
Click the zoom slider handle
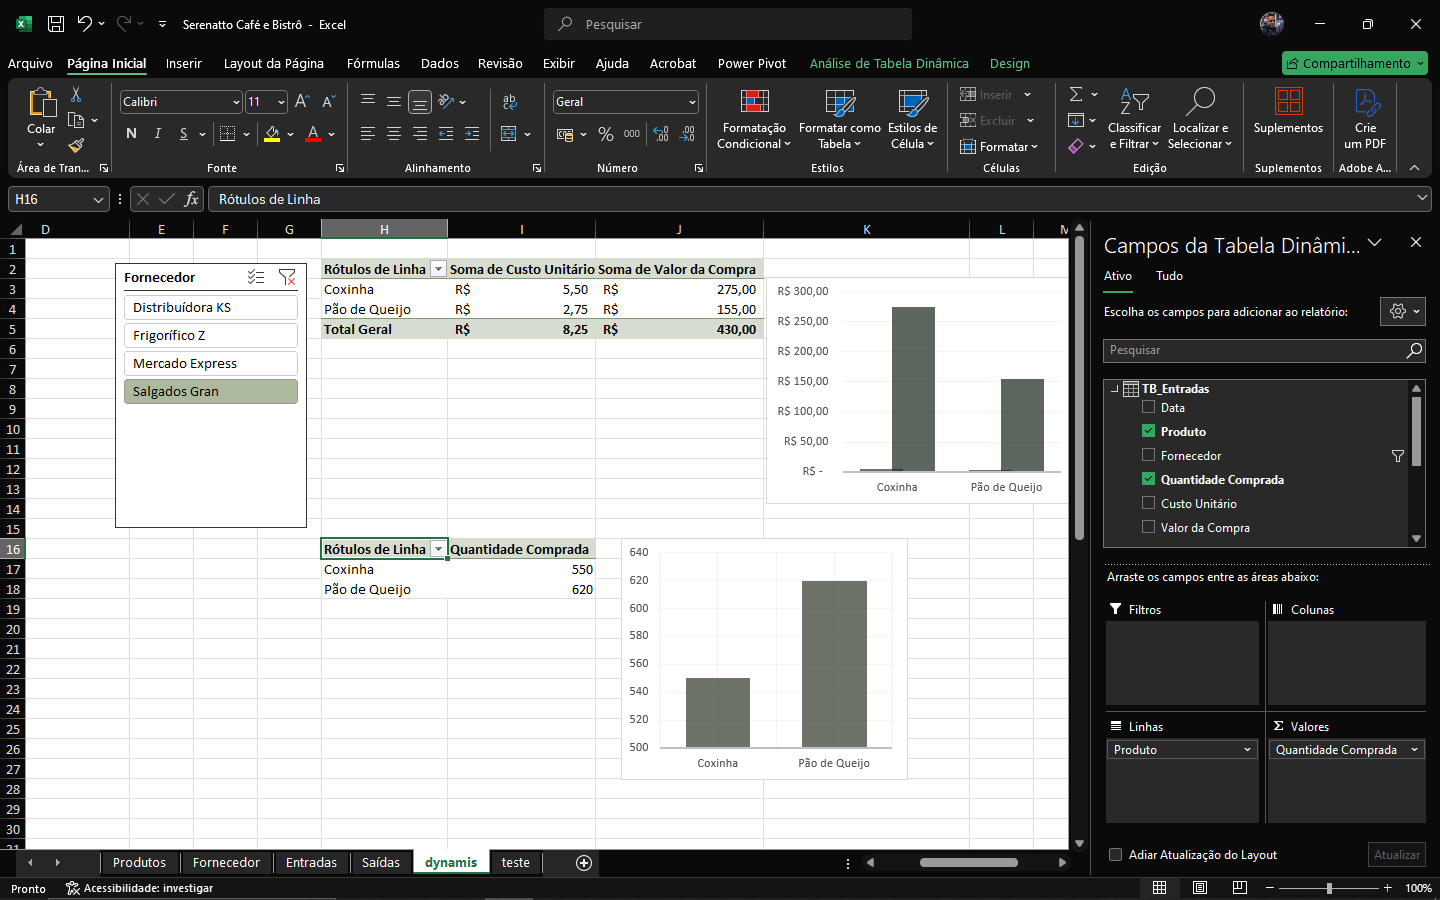click(1329, 888)
